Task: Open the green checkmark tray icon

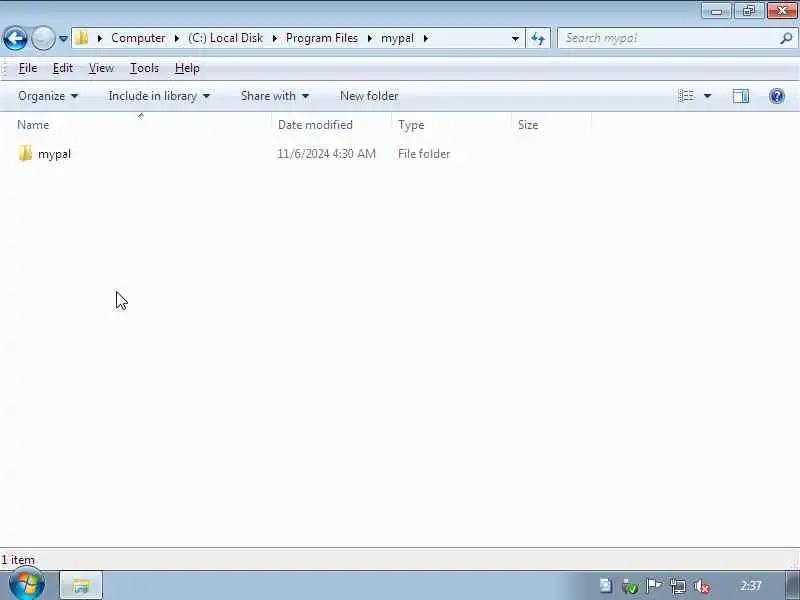Action: (630, 586)
